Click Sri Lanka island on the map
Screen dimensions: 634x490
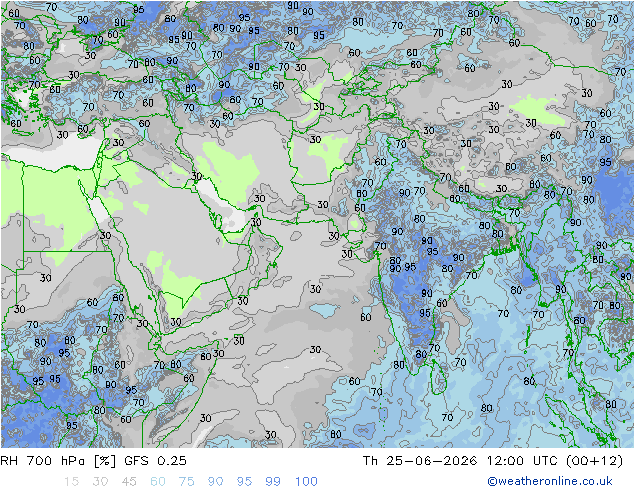tap(438, 377)
